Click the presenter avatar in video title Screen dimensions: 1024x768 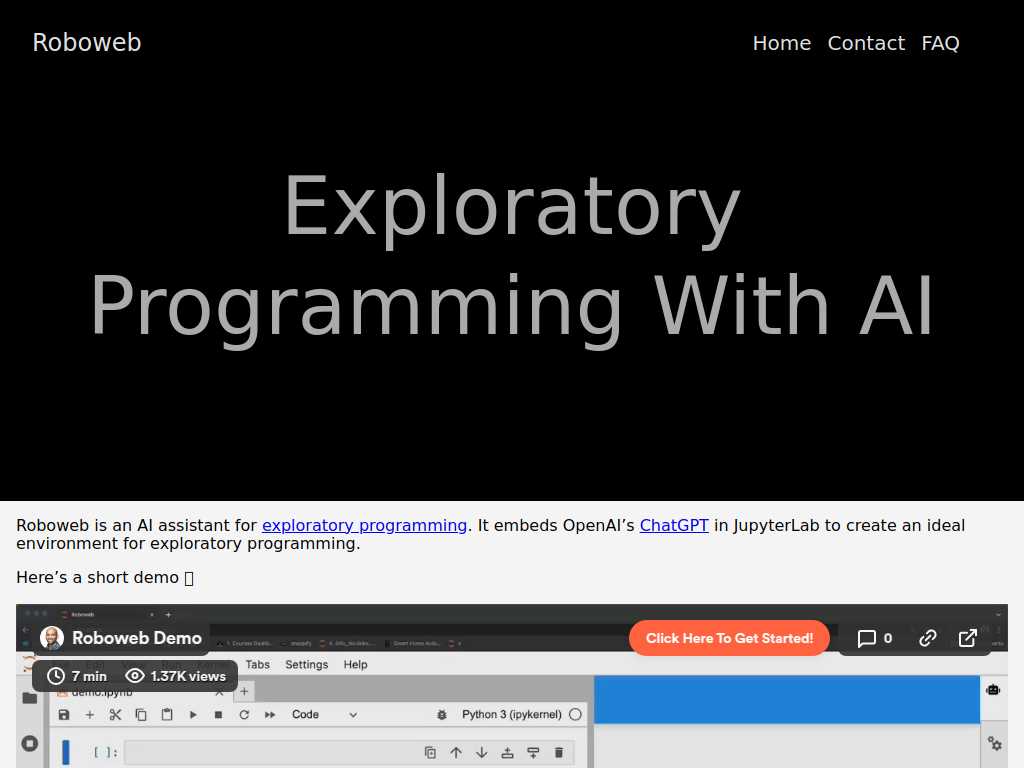pyautogui.click(x=52, y=638)
